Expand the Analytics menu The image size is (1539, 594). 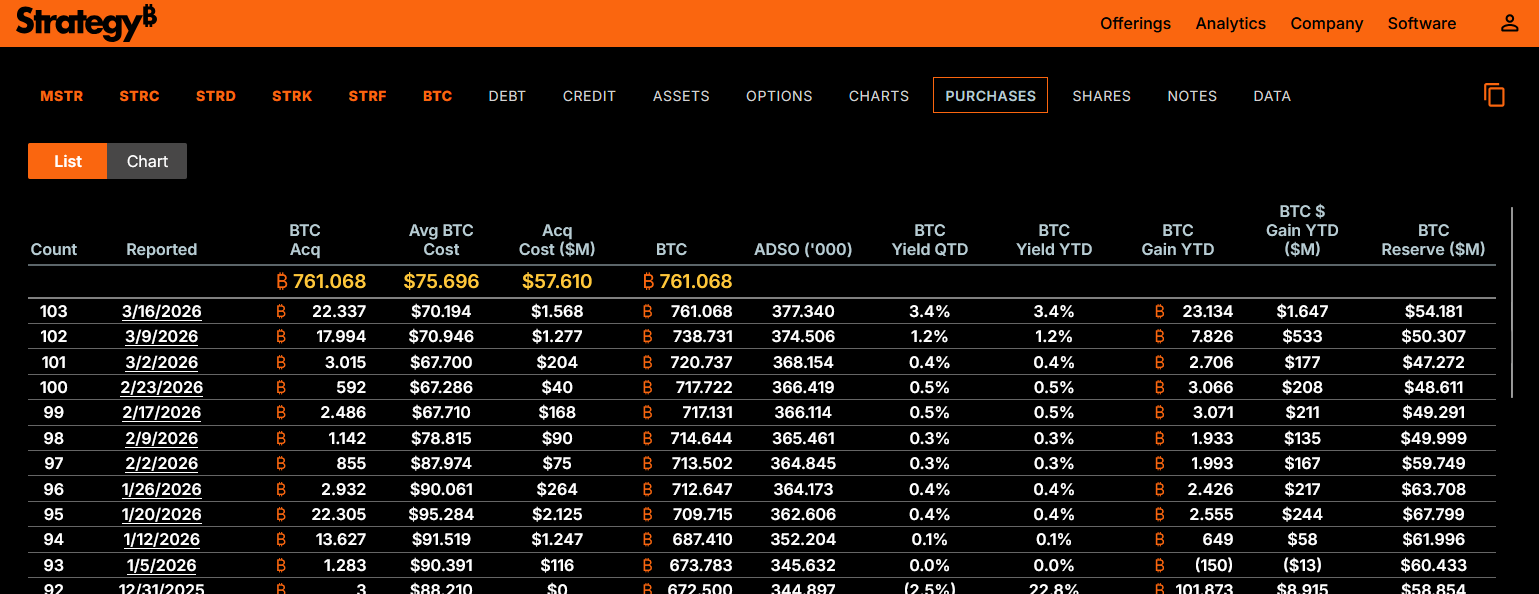pyautogui.click(x=1230, y=24)
